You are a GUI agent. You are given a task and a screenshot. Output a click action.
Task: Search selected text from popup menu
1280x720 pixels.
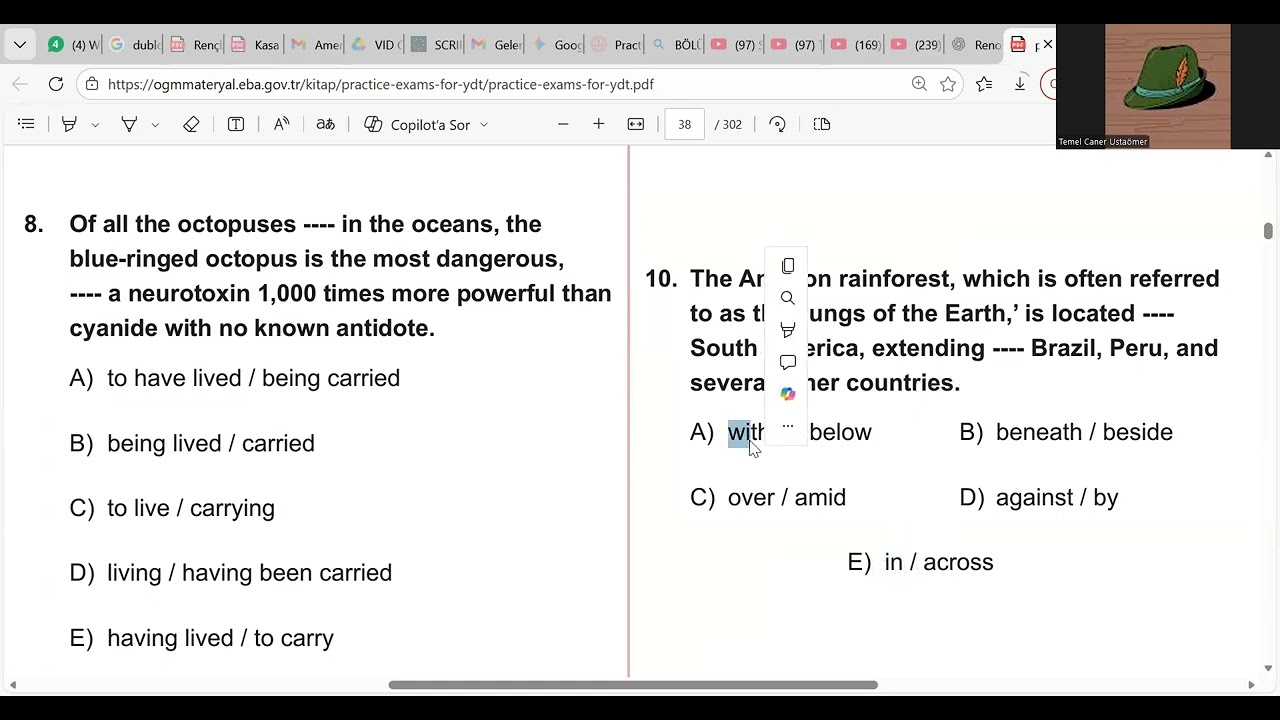(788, 298)
